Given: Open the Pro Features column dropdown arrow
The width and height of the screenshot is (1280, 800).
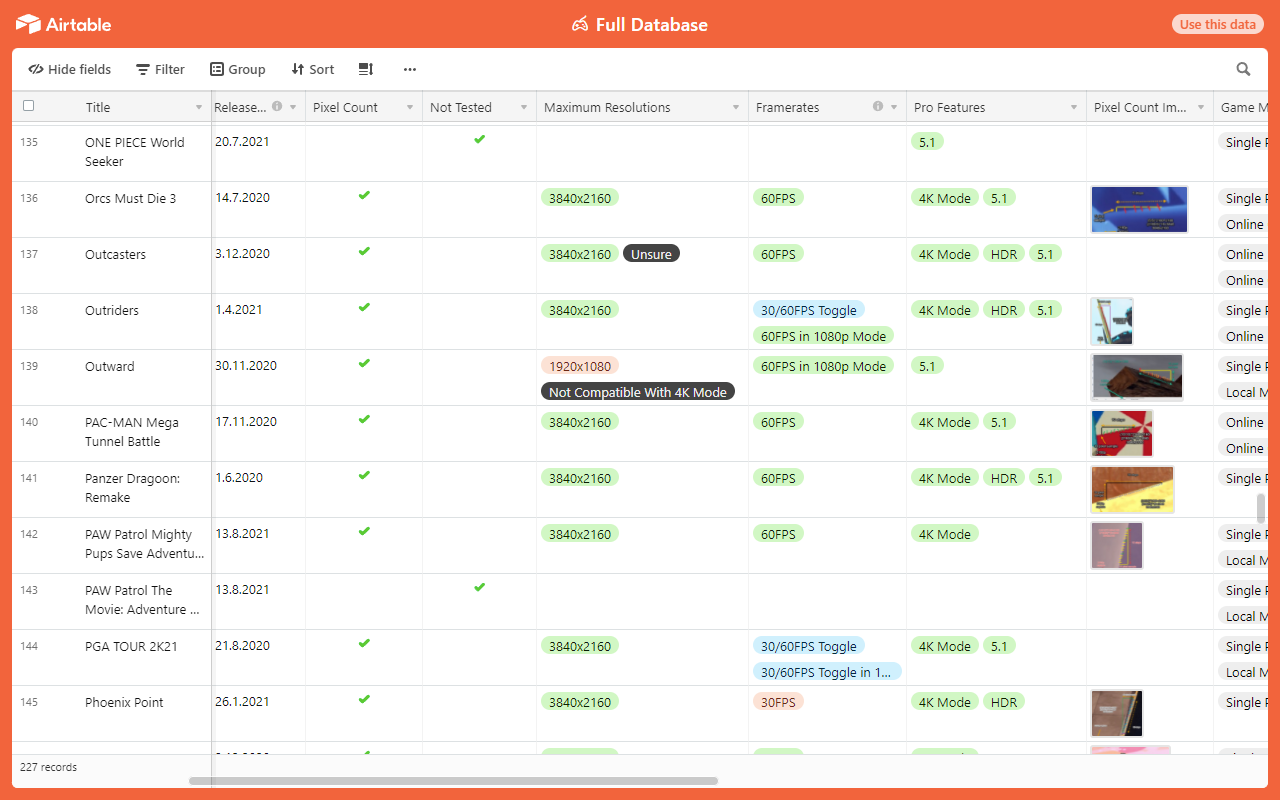Looking at the screenshot, I should [x=1074, y=107].
